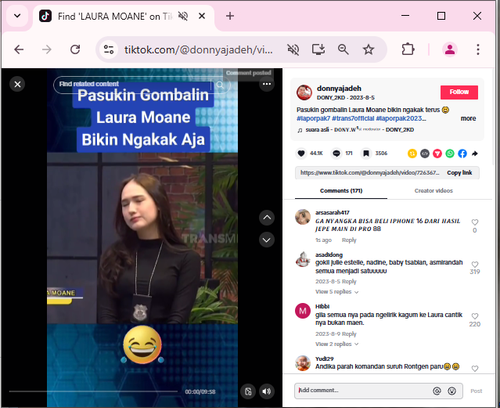Open the Chrome extensions puzzle icon
This screenshot has width=500, height=408.
point(408,50)
